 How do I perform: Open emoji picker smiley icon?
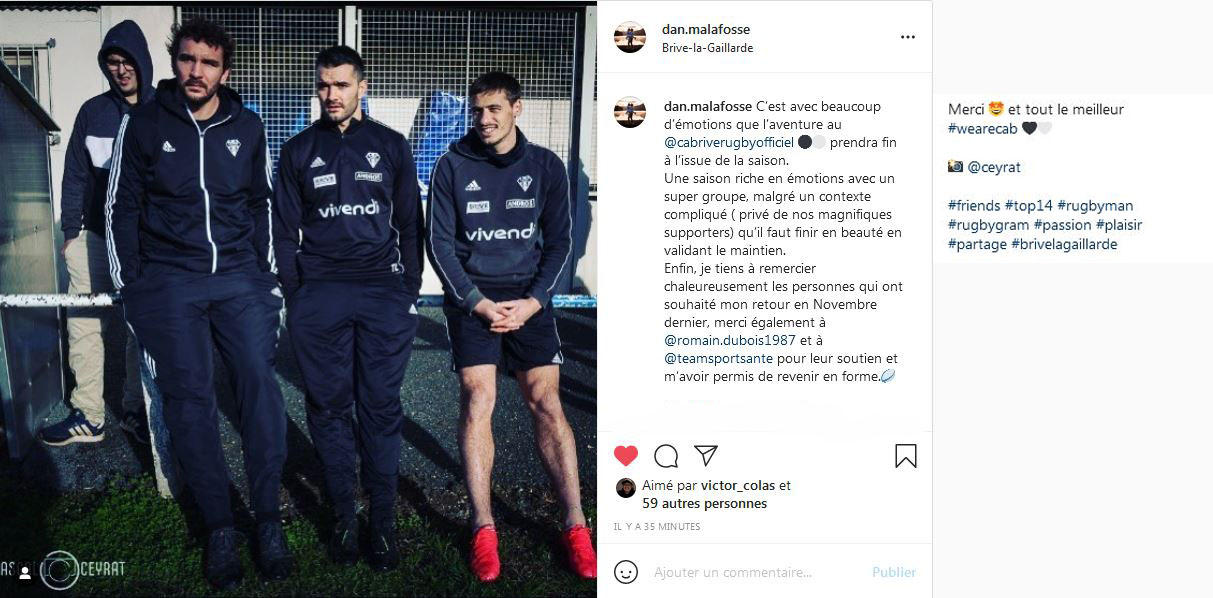626,572
